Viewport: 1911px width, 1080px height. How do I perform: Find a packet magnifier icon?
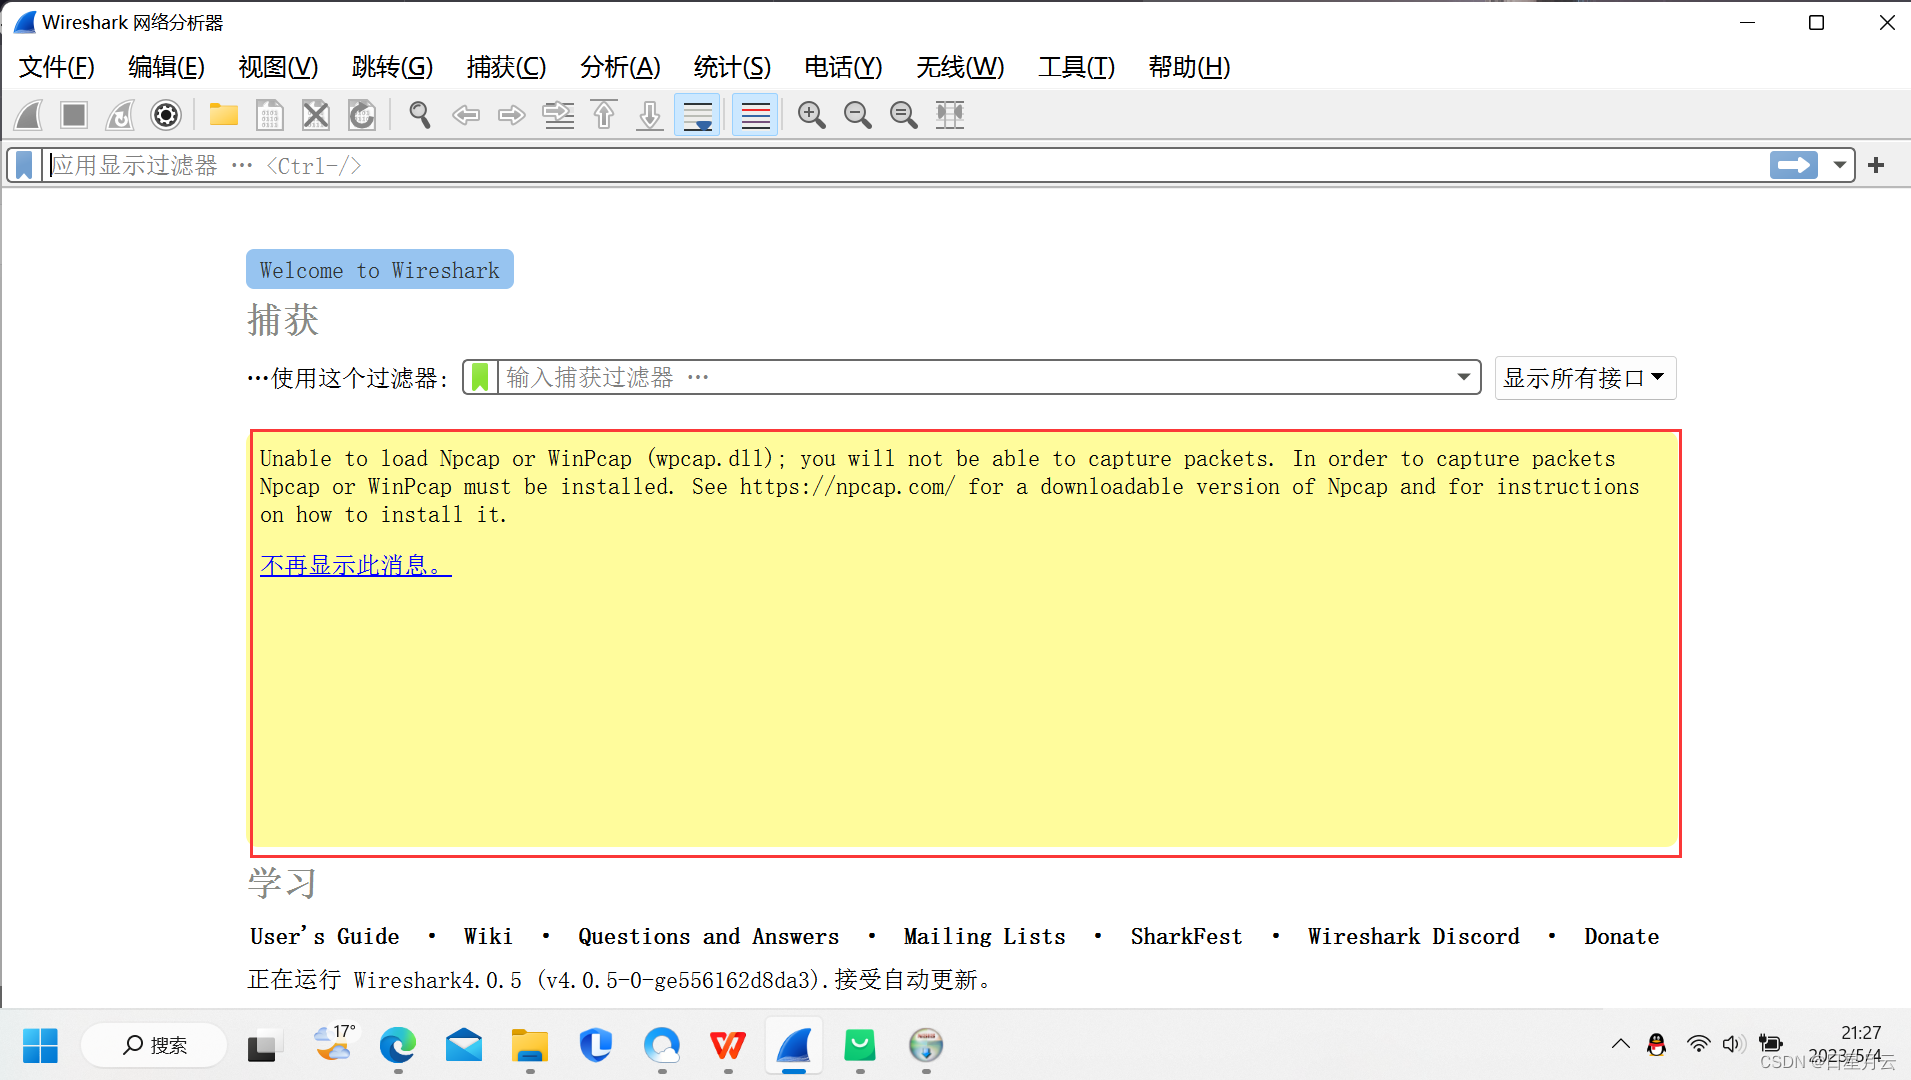click(420, 115)
